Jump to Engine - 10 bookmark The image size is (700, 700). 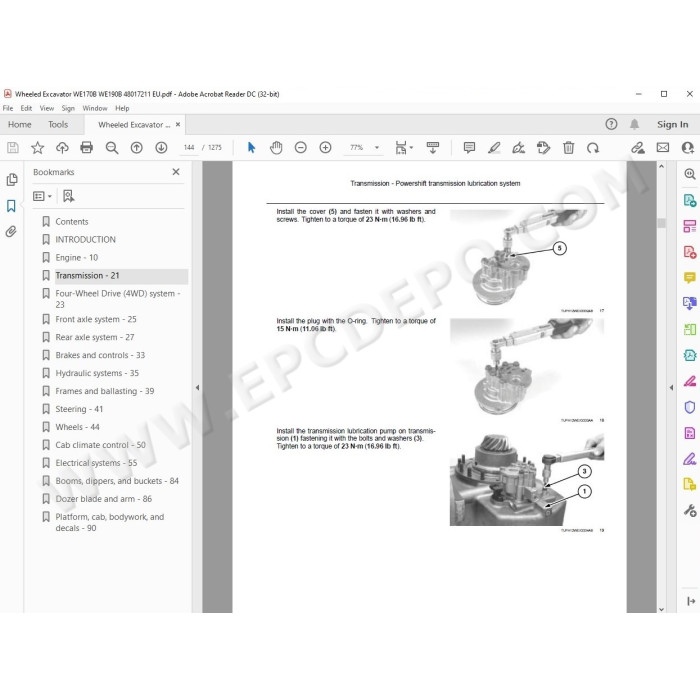[x=76, y=258]
